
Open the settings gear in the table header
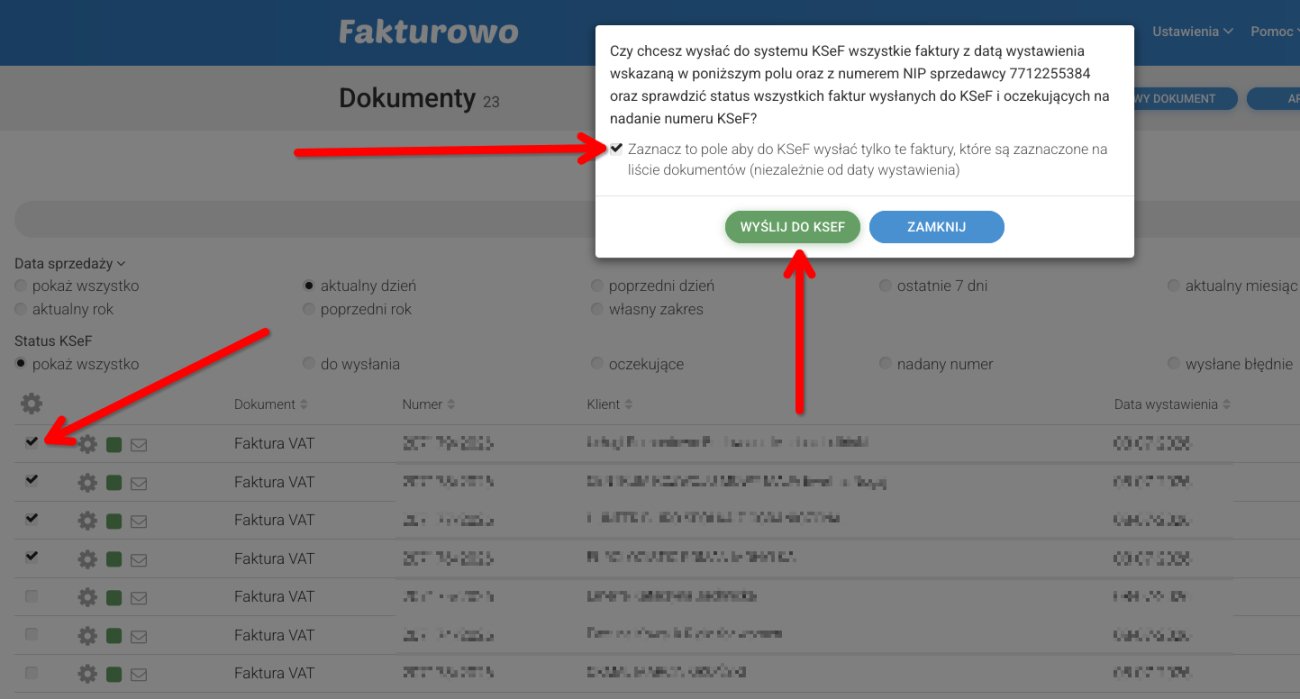click(32, 404)
